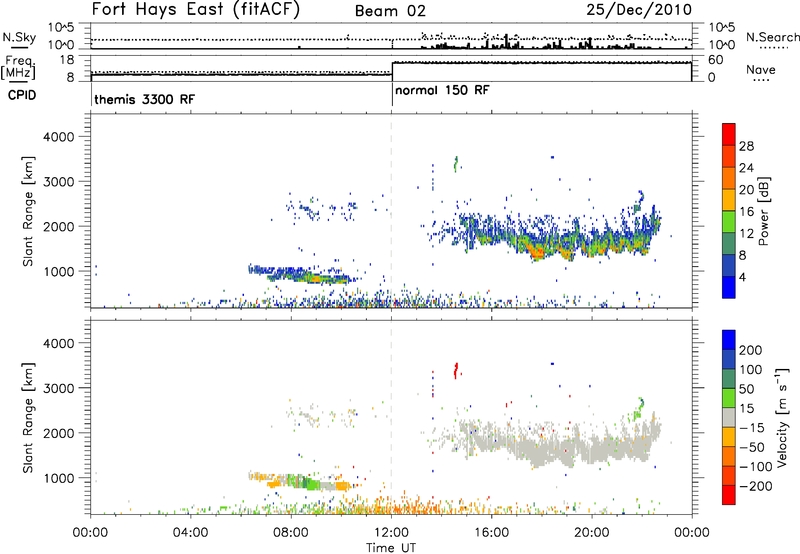This screenshot has height=554, width=800.
Task: Select the 'normal 150 RF' mode annotation
Action: coord(442,90)
